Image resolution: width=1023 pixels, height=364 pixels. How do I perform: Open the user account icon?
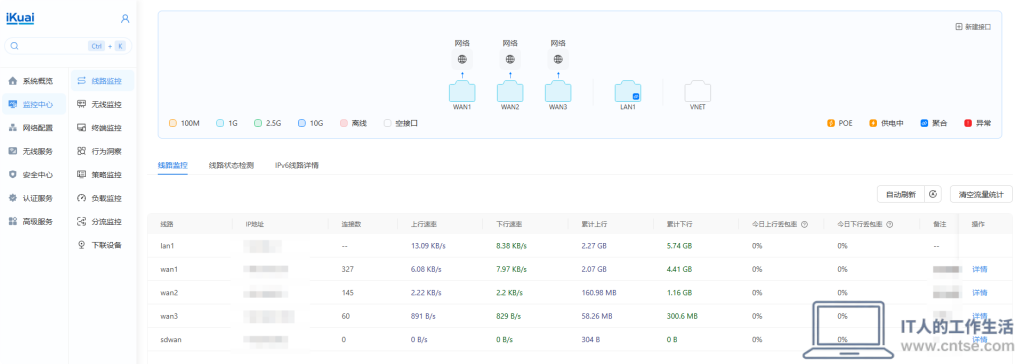125,19
